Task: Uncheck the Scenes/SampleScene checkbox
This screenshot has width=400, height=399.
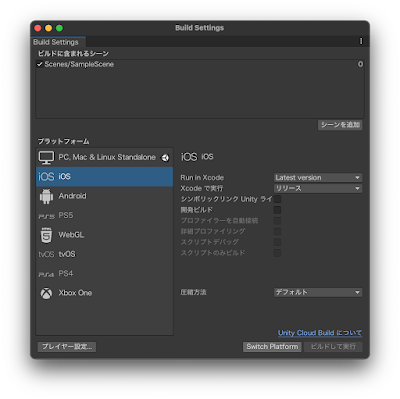Action: coord(40,64)
